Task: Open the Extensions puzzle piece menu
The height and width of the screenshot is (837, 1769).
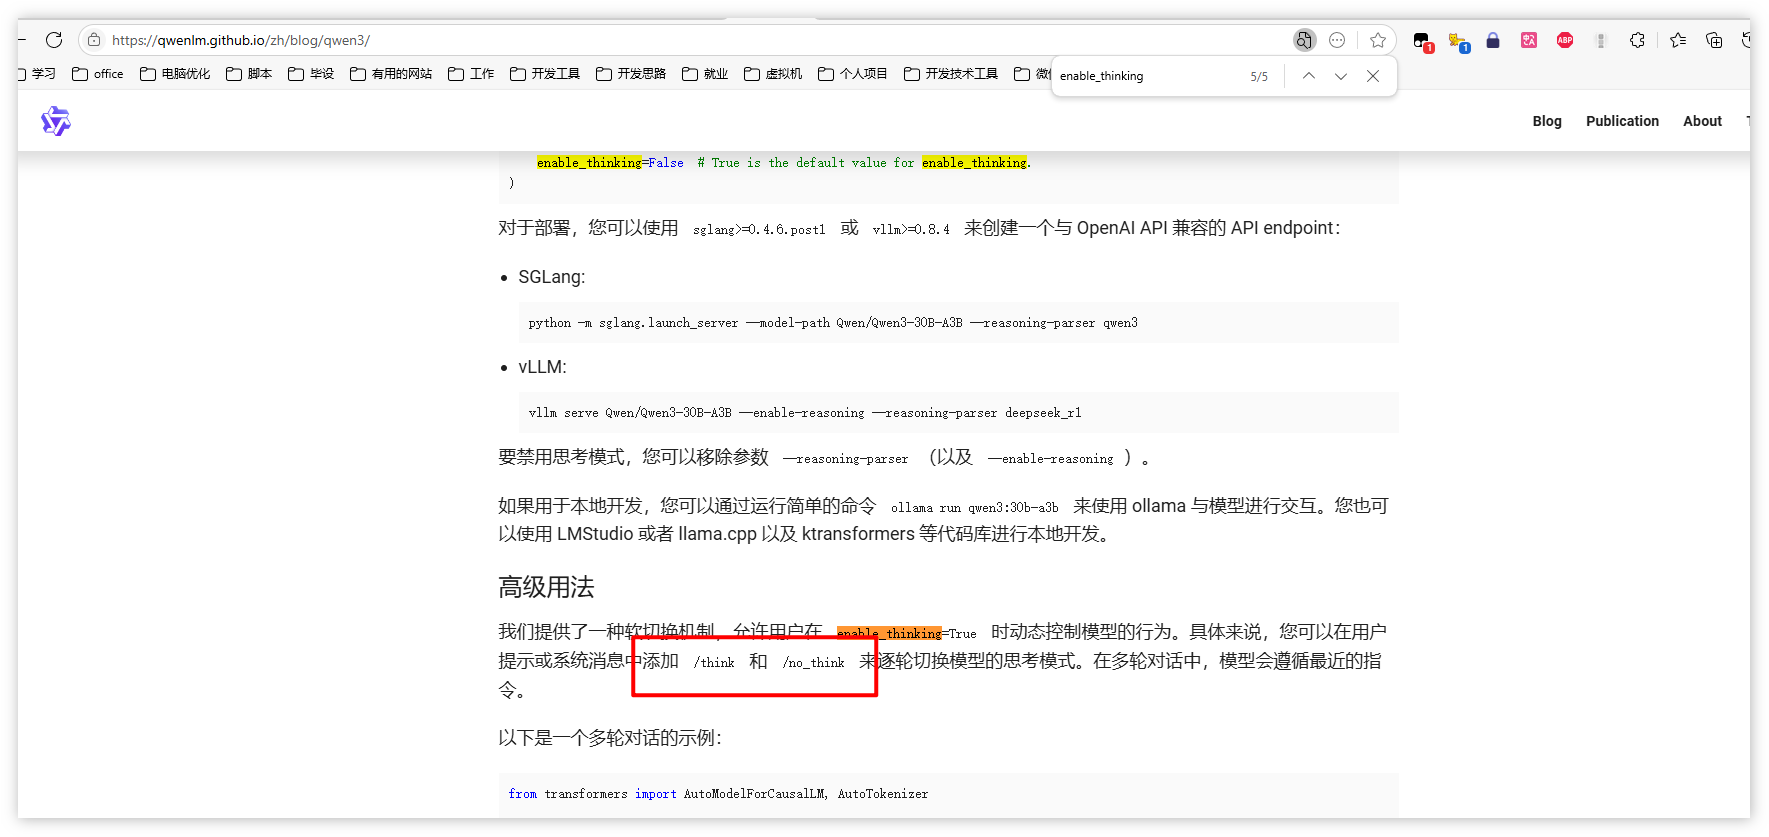Action: pos(1637,40)
